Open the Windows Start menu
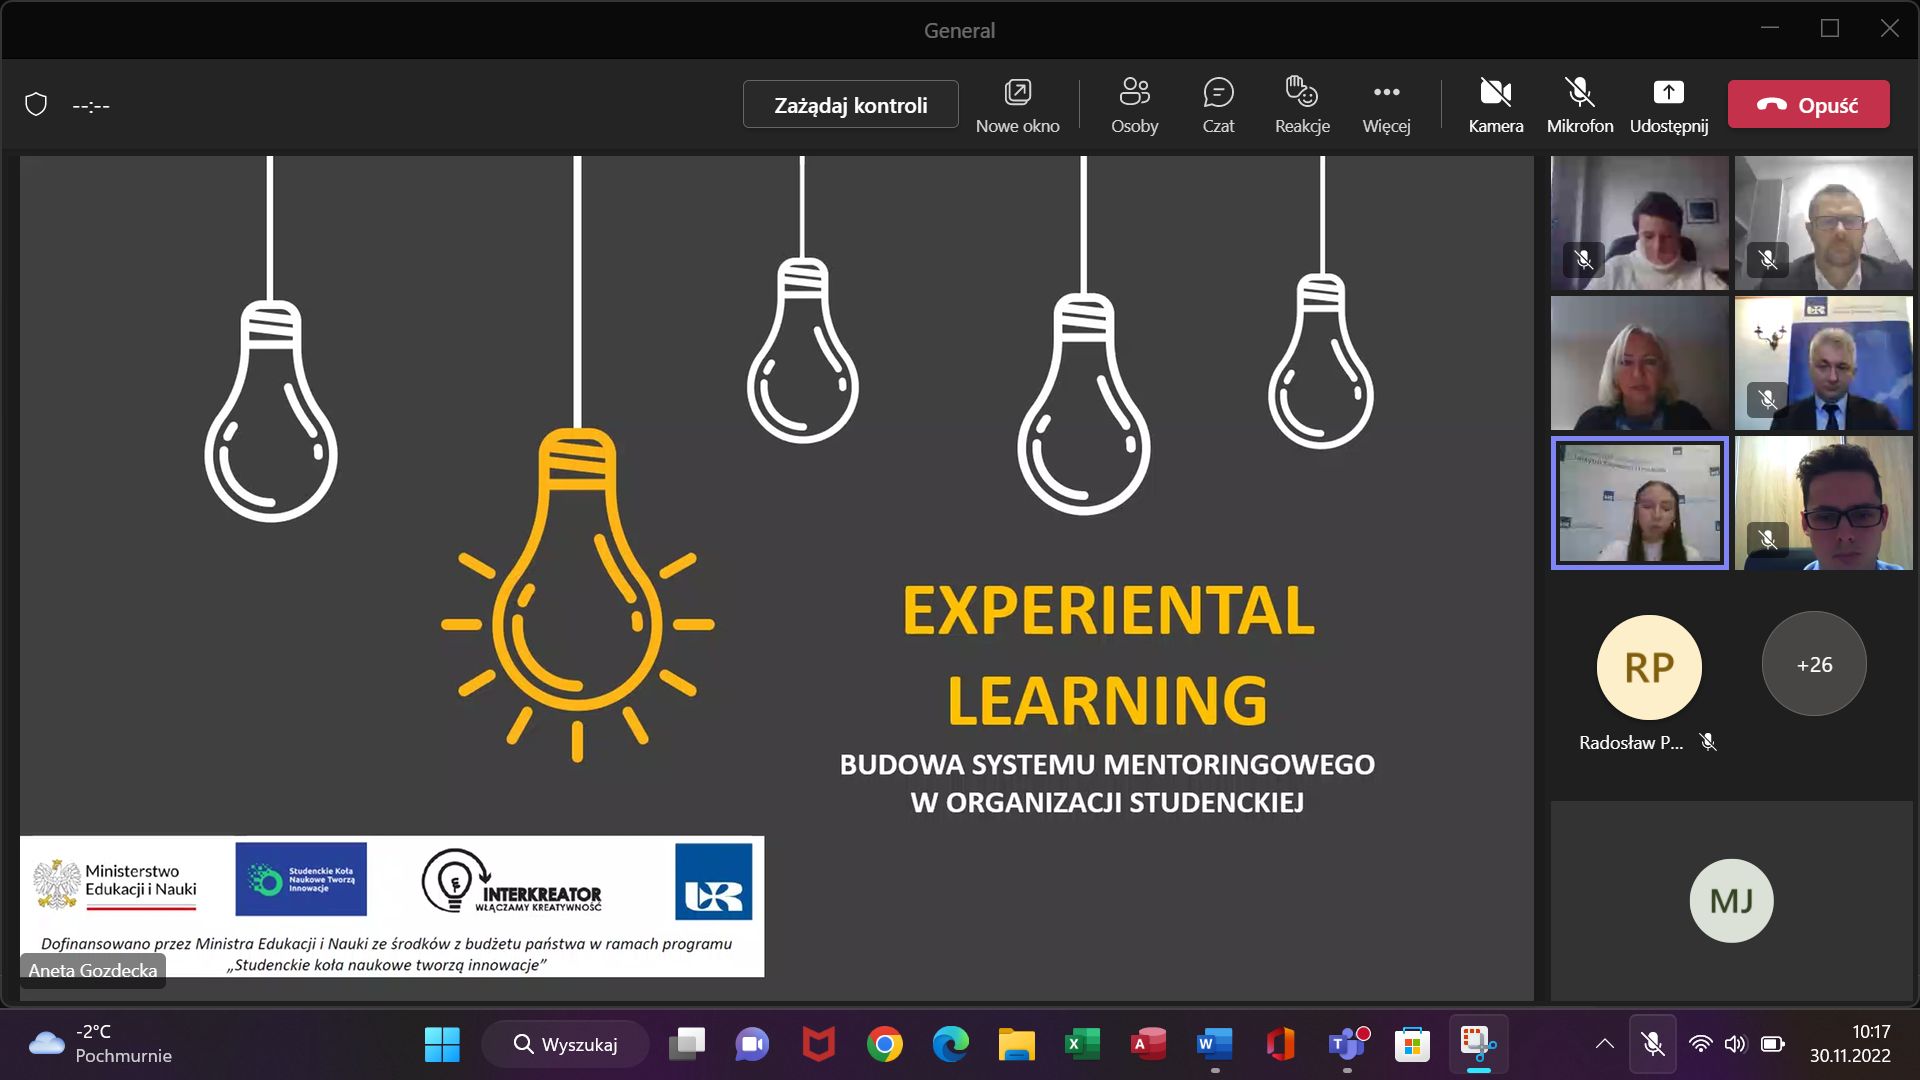 pos(442,1044)
